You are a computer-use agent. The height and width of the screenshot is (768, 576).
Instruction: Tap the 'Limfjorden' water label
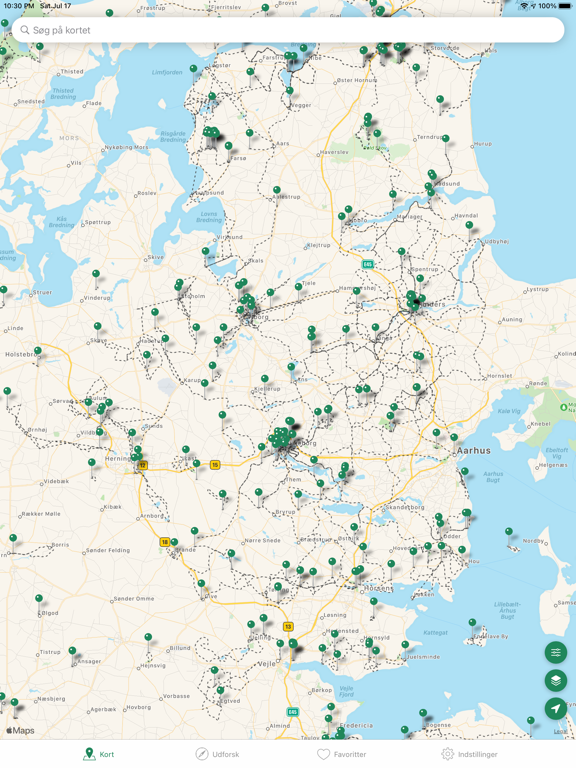167,72
